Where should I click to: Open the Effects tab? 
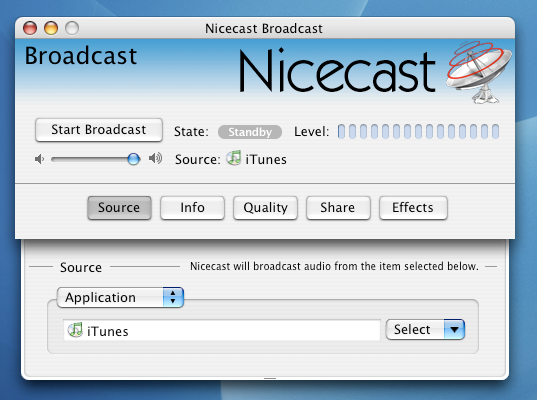413,208
